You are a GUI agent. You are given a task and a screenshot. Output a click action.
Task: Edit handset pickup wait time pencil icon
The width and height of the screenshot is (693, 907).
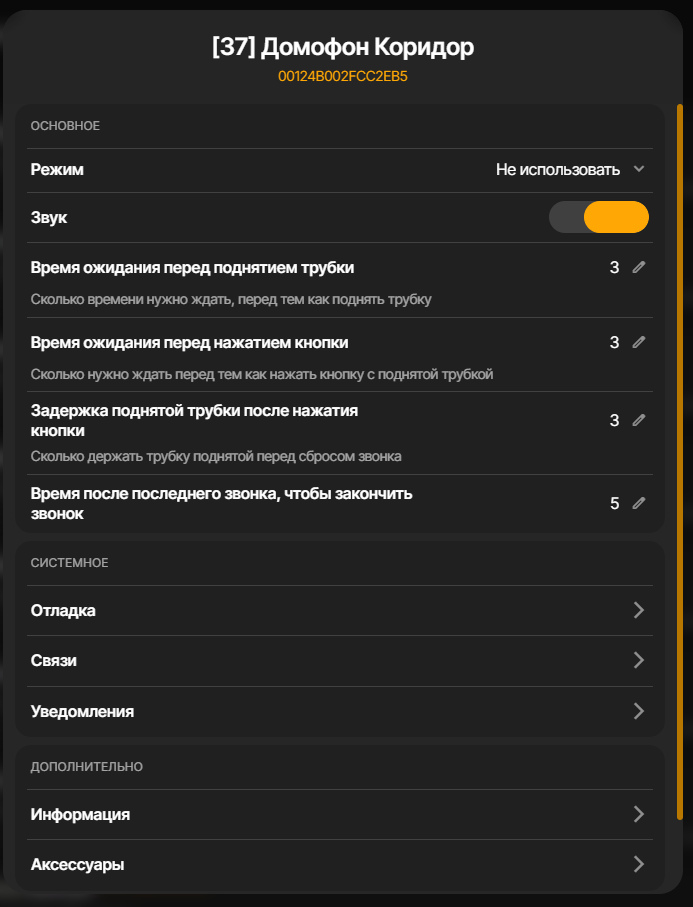639,267
